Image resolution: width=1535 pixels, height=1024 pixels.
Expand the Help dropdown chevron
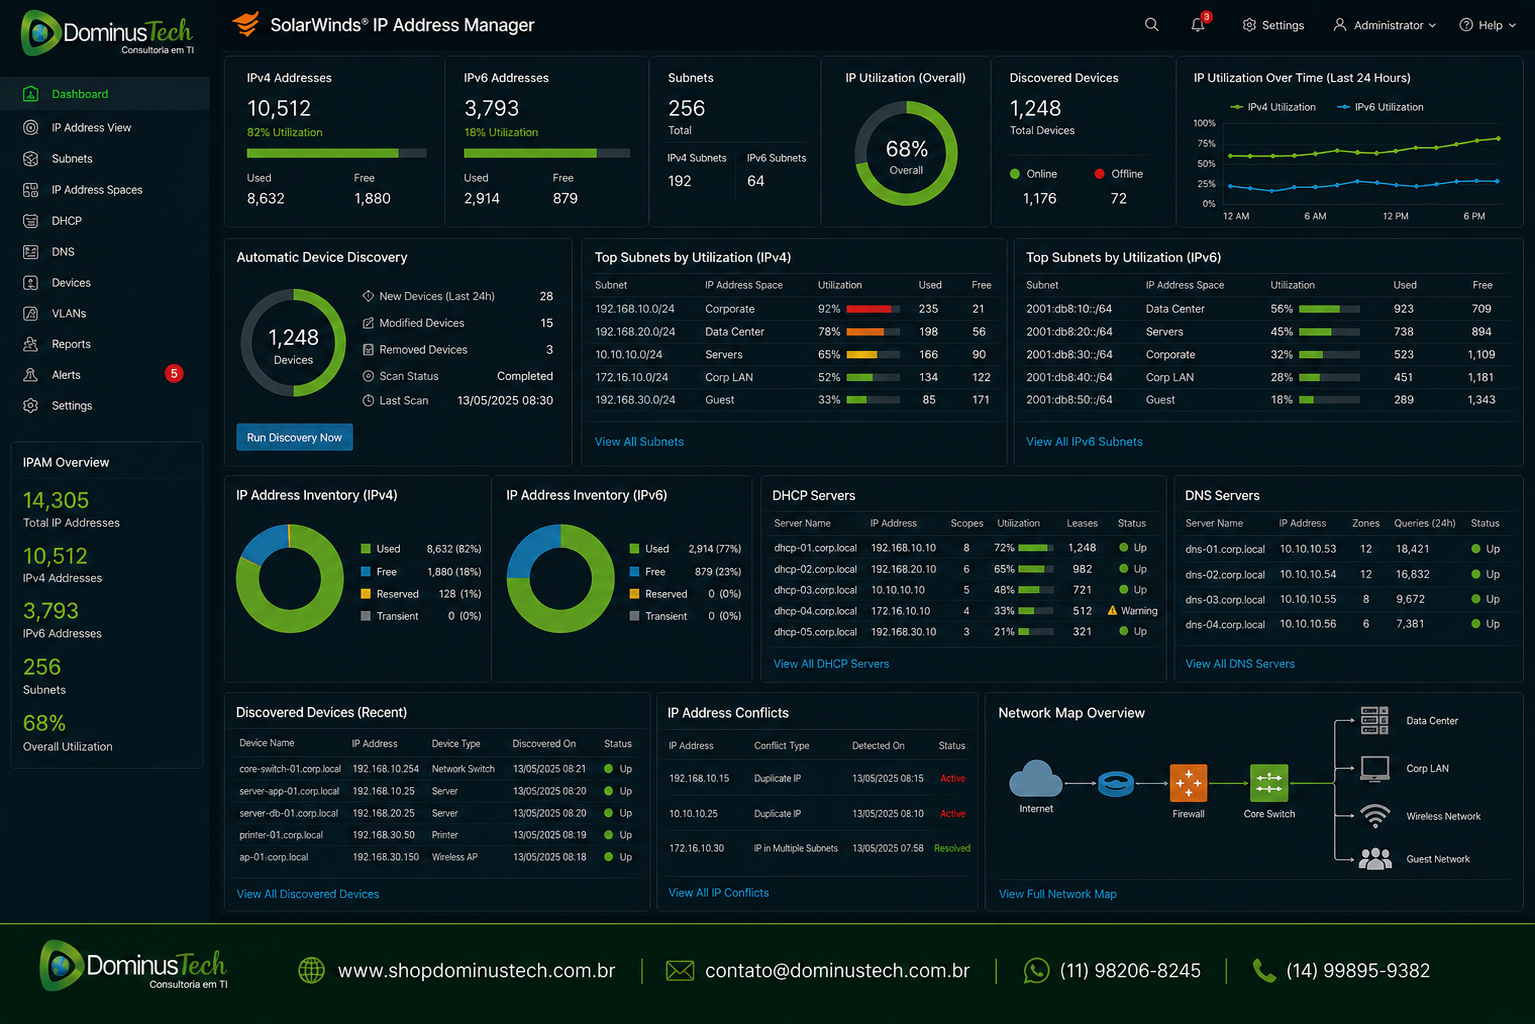tap(1512, 26)
